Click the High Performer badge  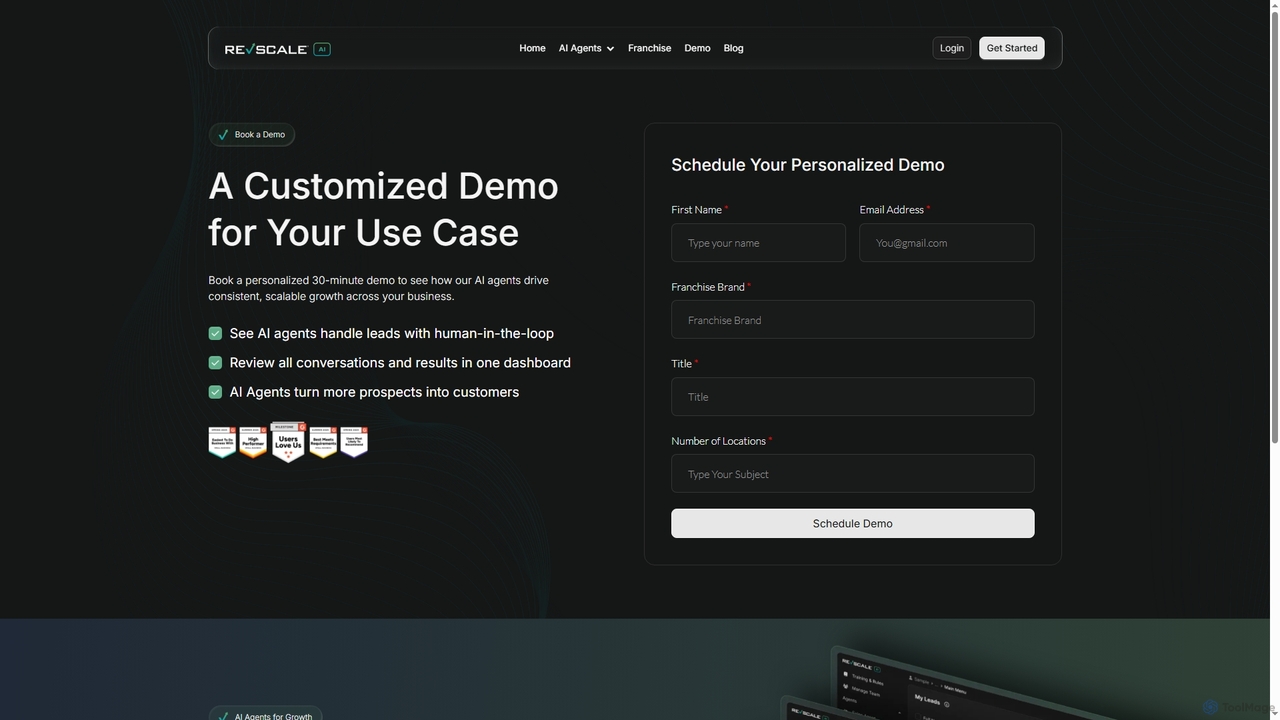pos(253,442)
